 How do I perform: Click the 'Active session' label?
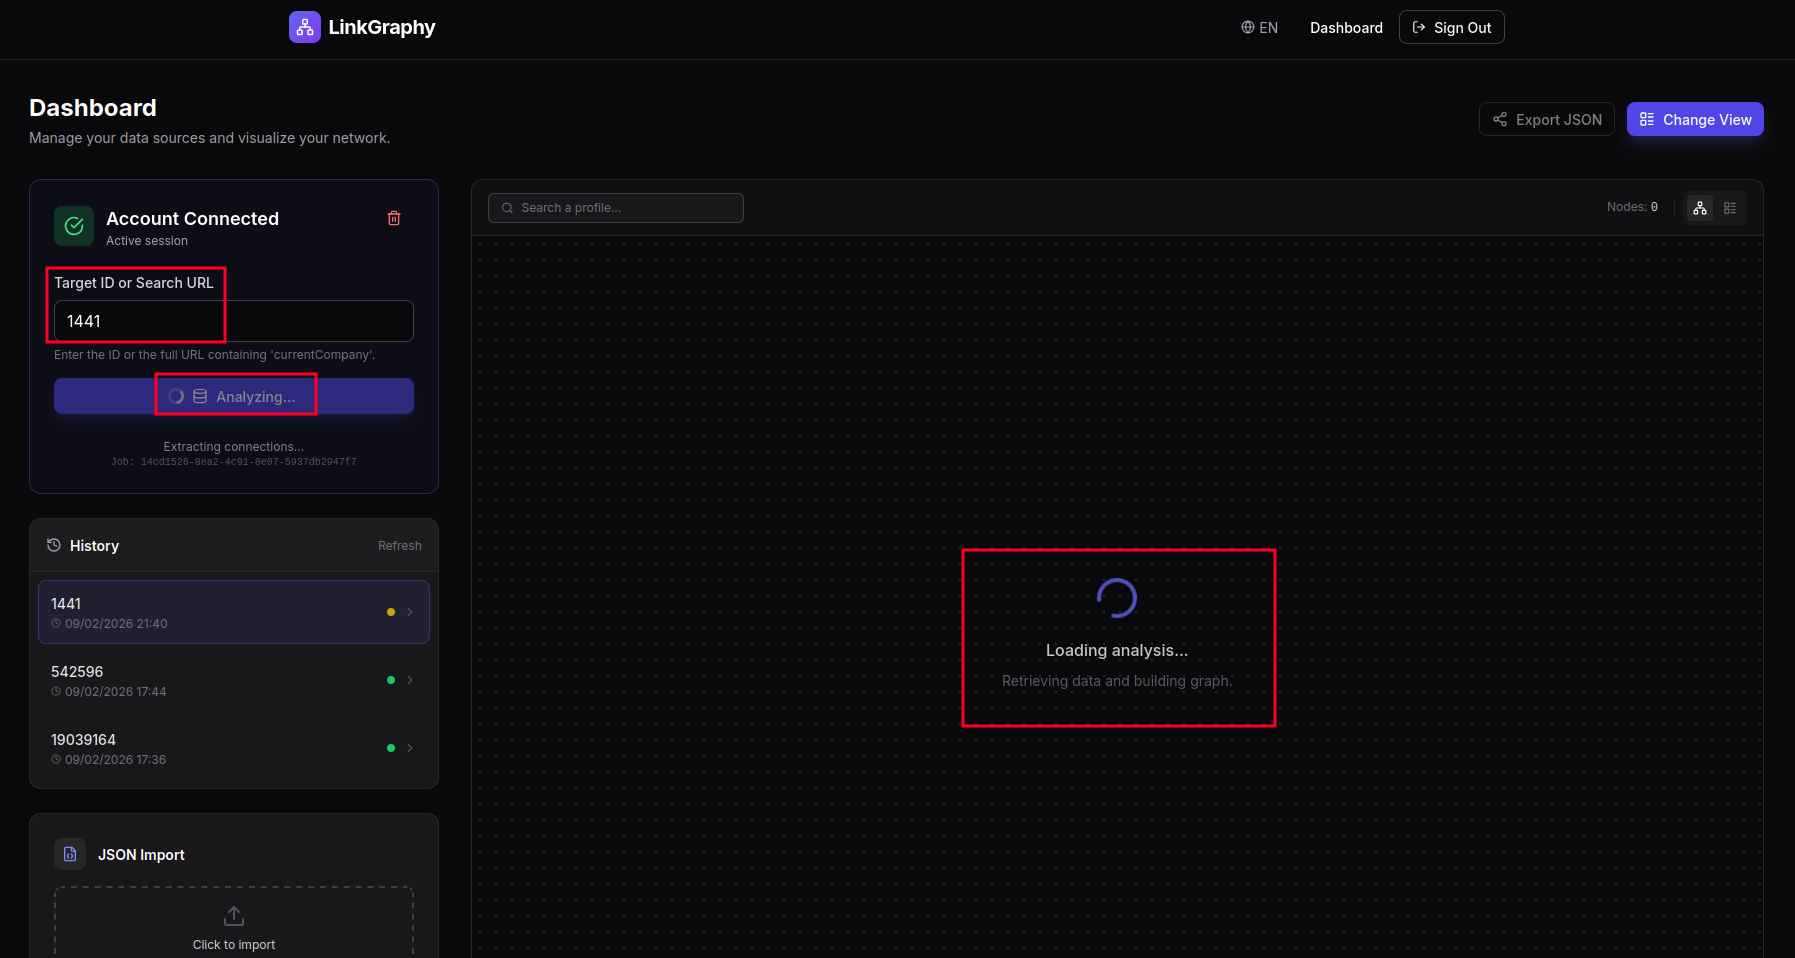[x=147, y=241]
